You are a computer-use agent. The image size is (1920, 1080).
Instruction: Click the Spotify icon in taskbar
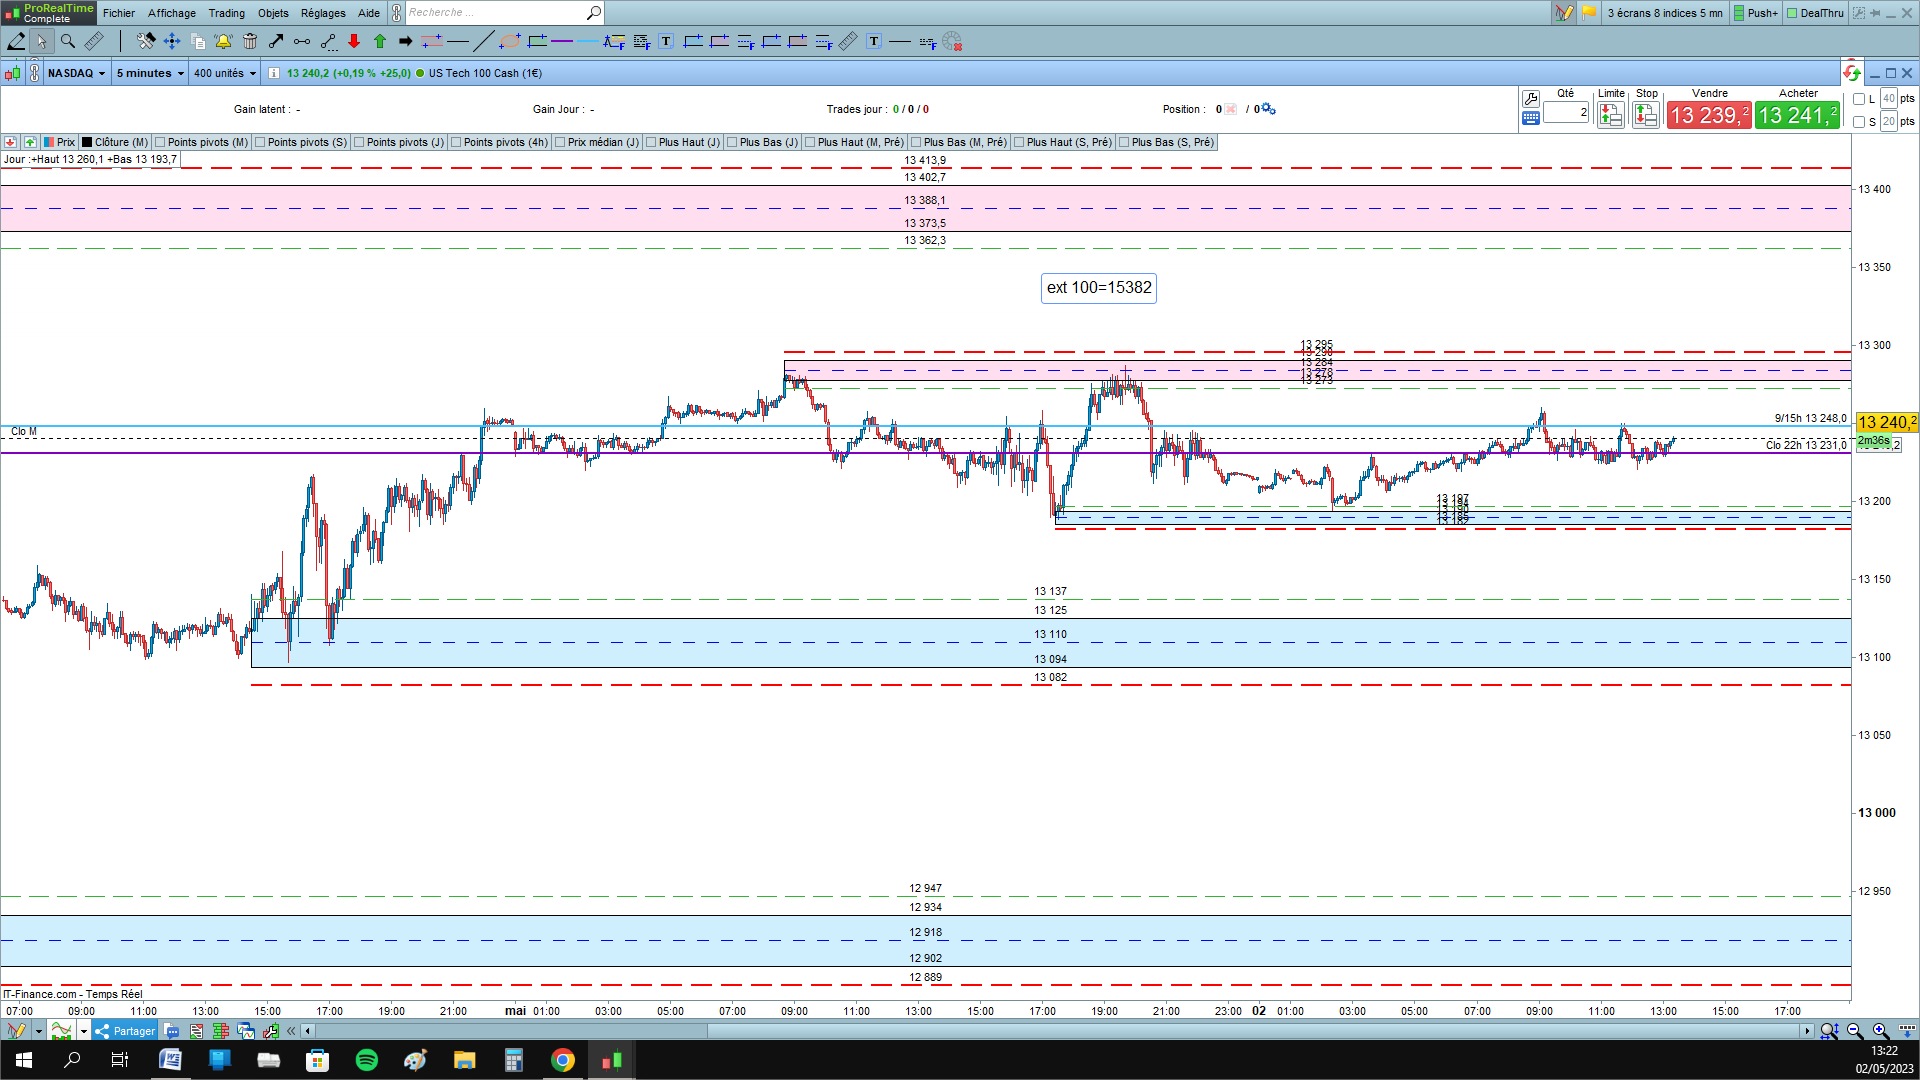[x=366, y=1060]
